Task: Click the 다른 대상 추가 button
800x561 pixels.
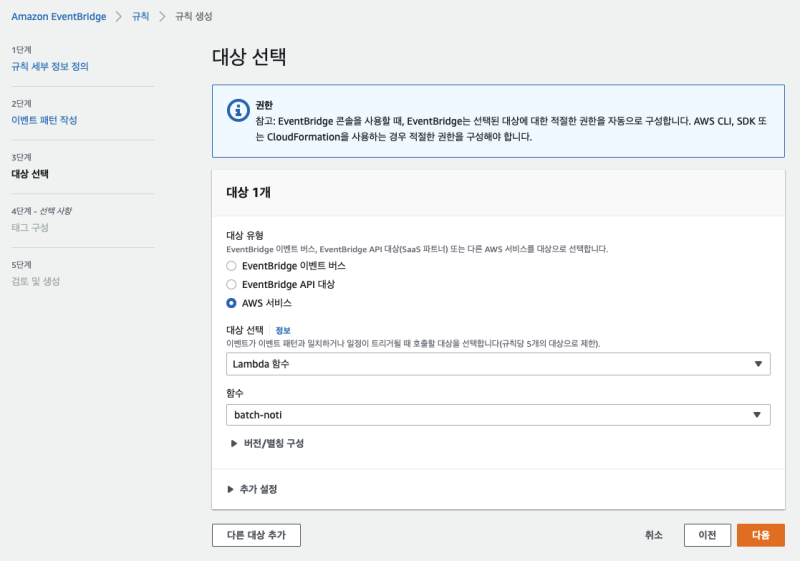Action: click(256, 535)
